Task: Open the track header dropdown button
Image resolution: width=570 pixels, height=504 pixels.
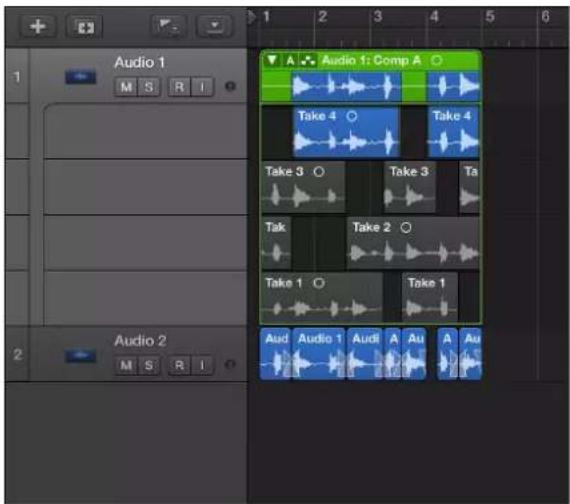Action: coord(214,26)
